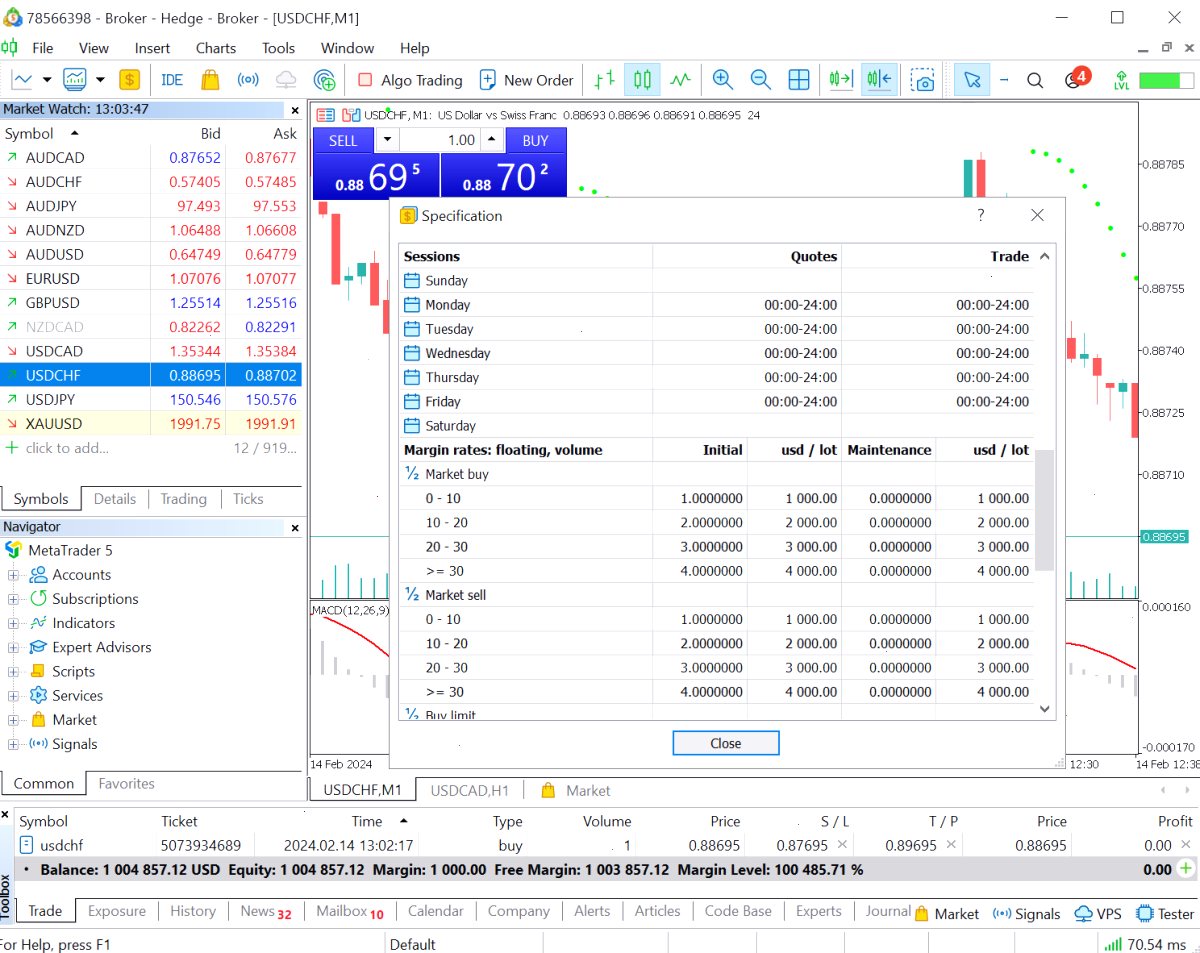The image size is (1200, 953).
Task: Click the VPS cloud toolbar icon
Action: coord(286,80)
